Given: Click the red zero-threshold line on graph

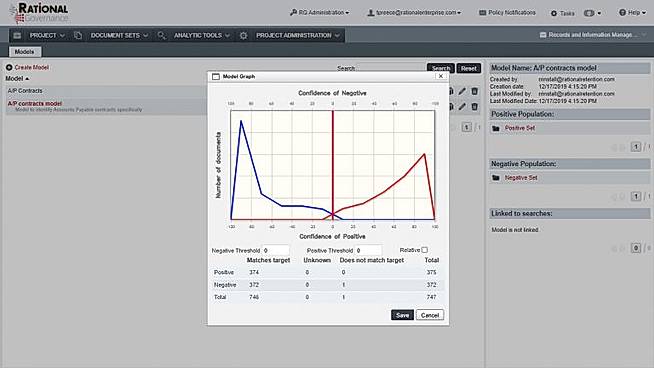Looking at the screenshot, I should 333,163.
